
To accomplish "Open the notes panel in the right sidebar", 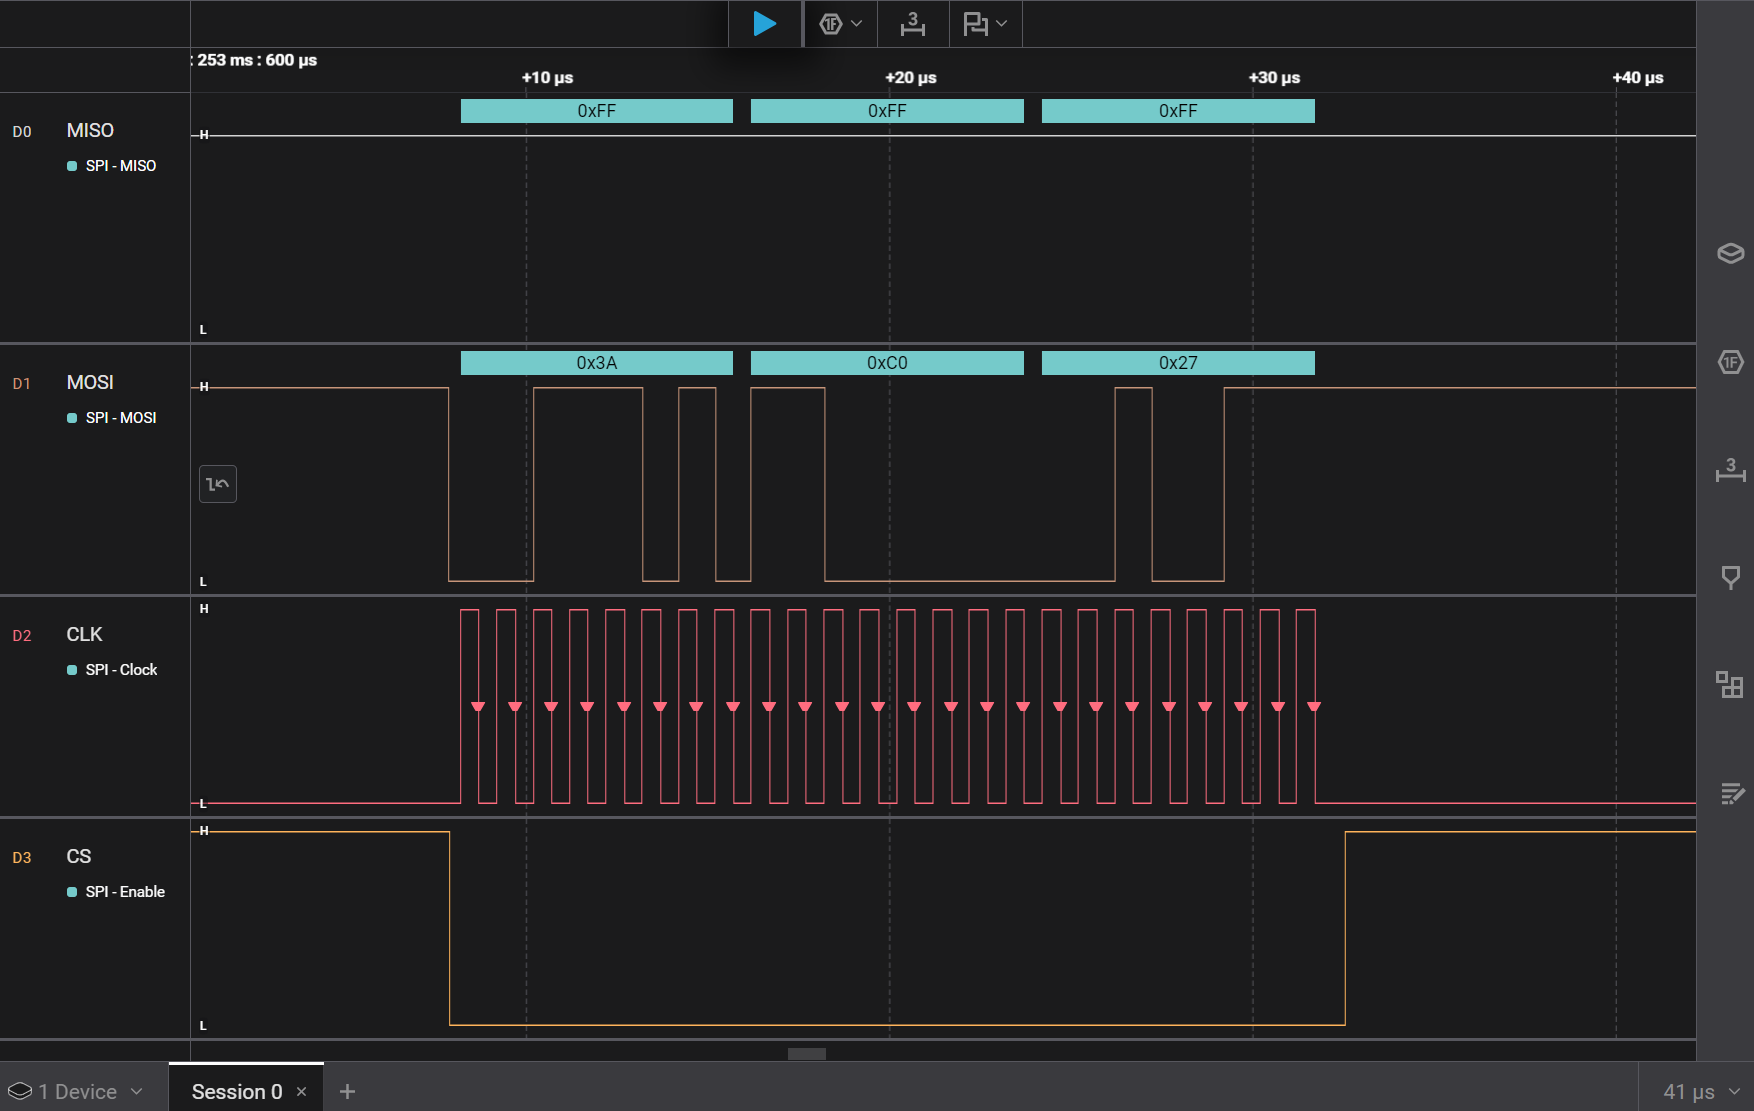I will coord(1732,793).
